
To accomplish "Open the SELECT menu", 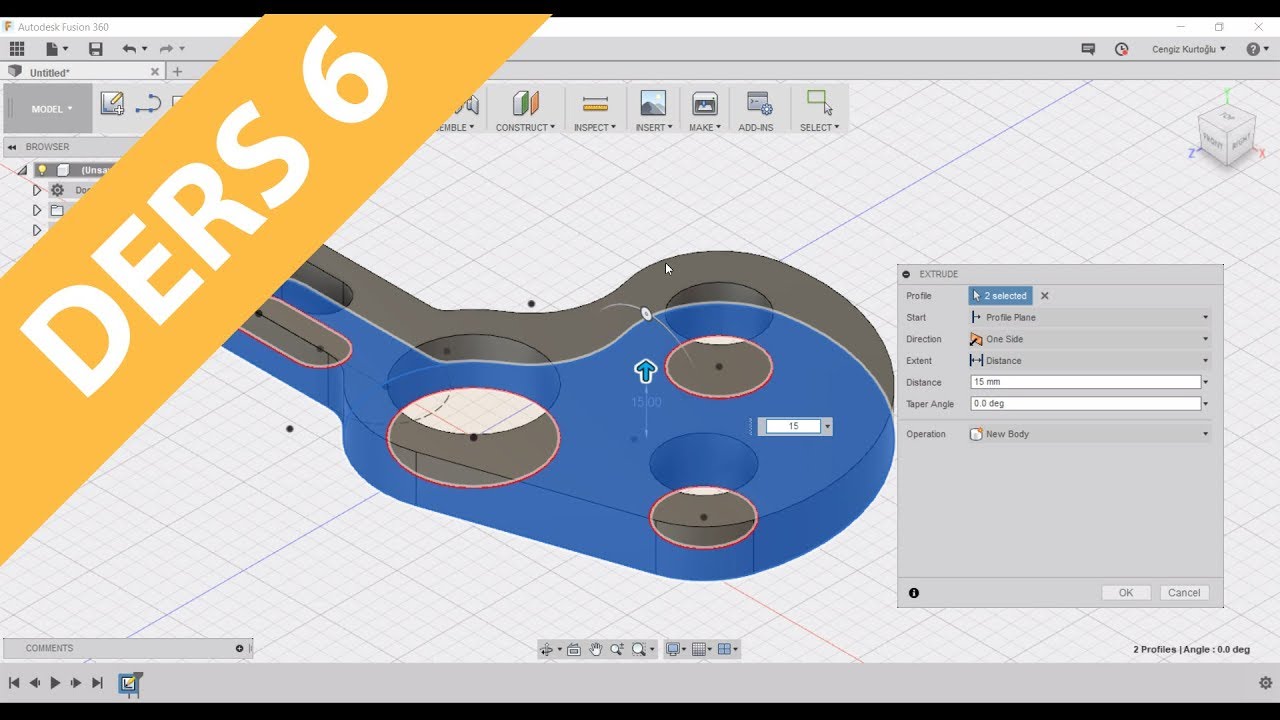I will point(819,127).
